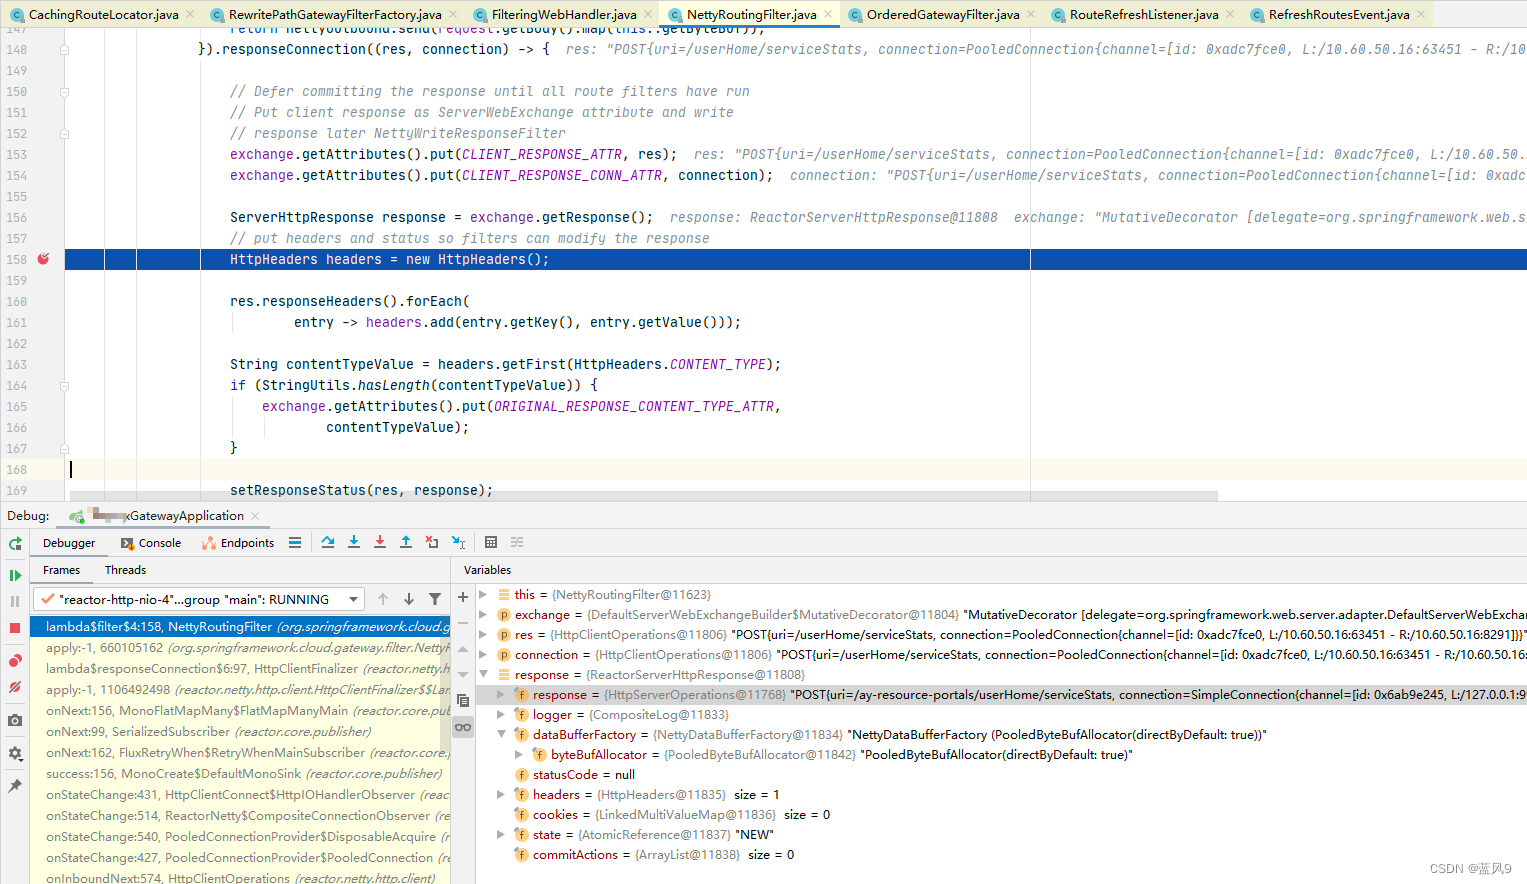The height and width of the screenshot is (884, 1527).
Task: Resume program execution
Action: tap(15, 575)
